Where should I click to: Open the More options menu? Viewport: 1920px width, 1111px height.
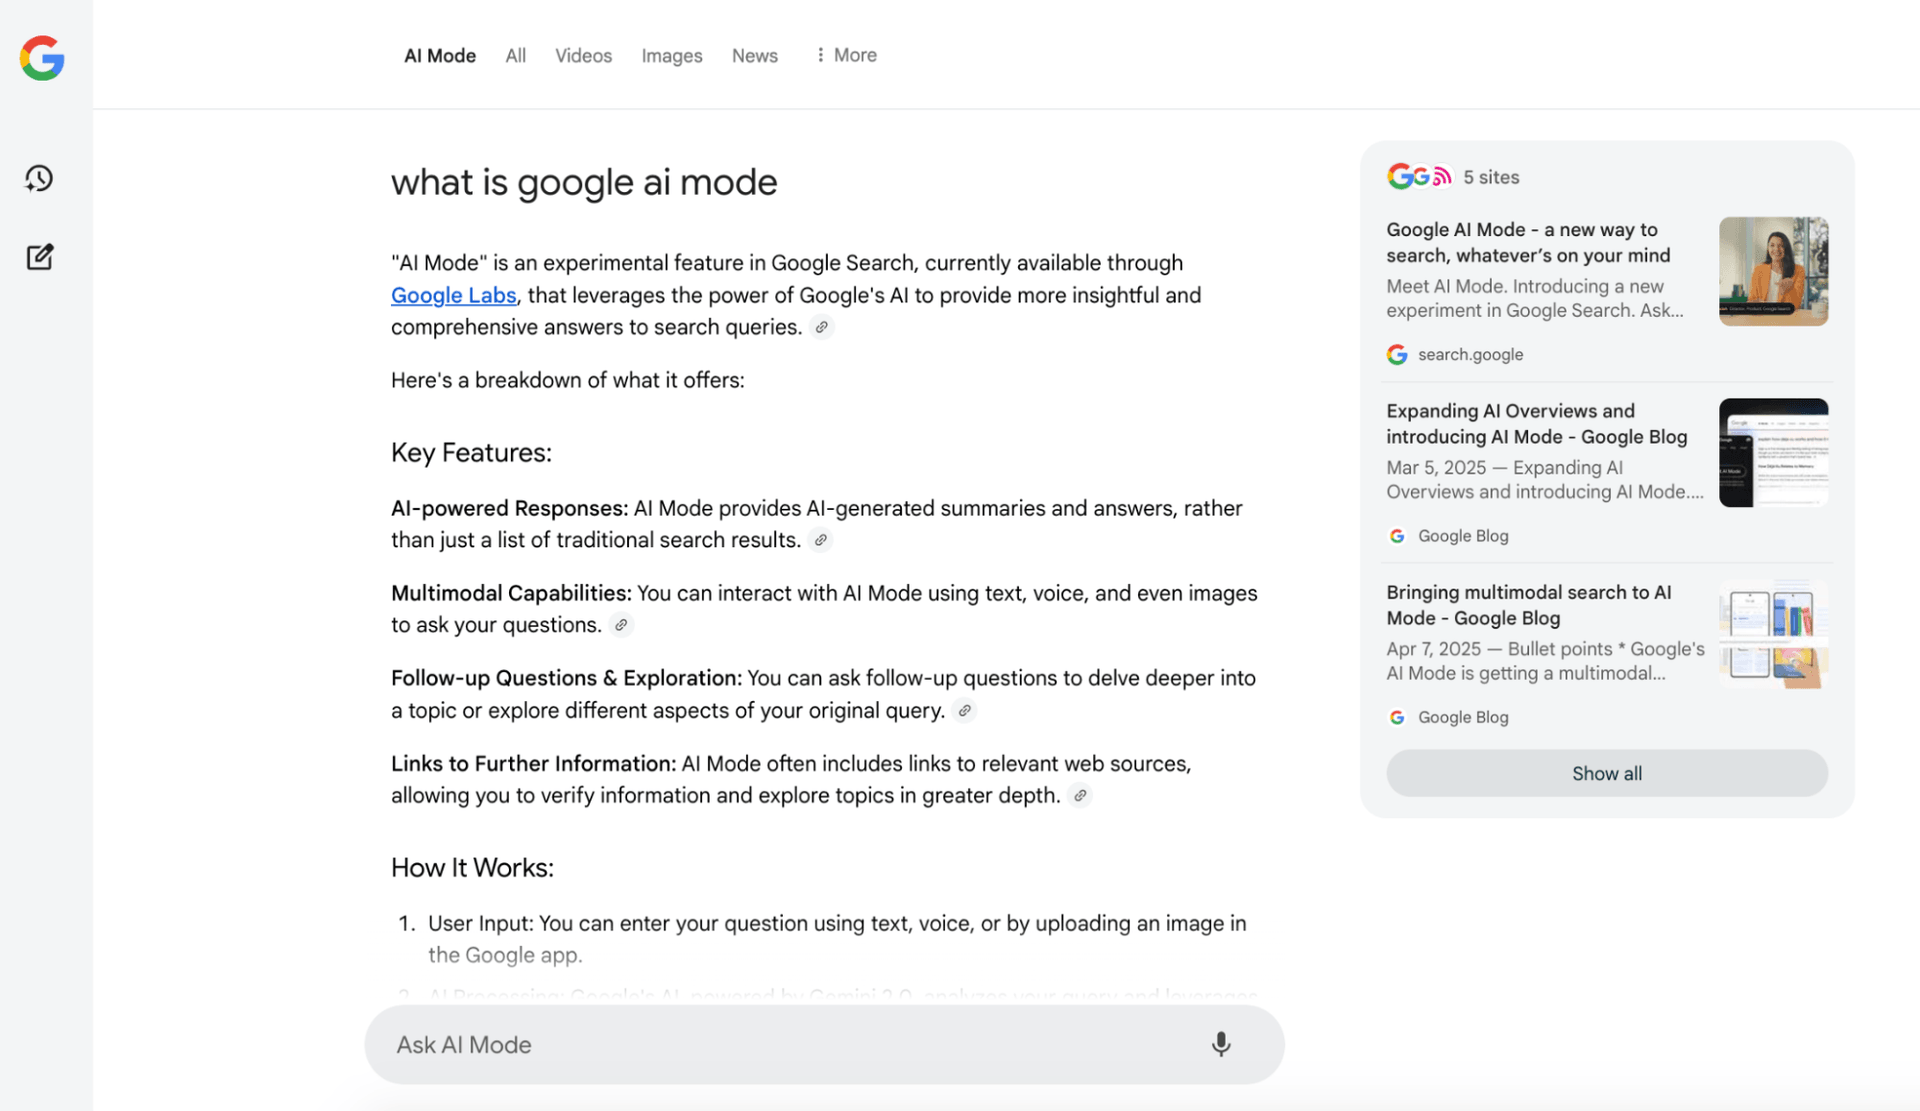coord(845,55)
